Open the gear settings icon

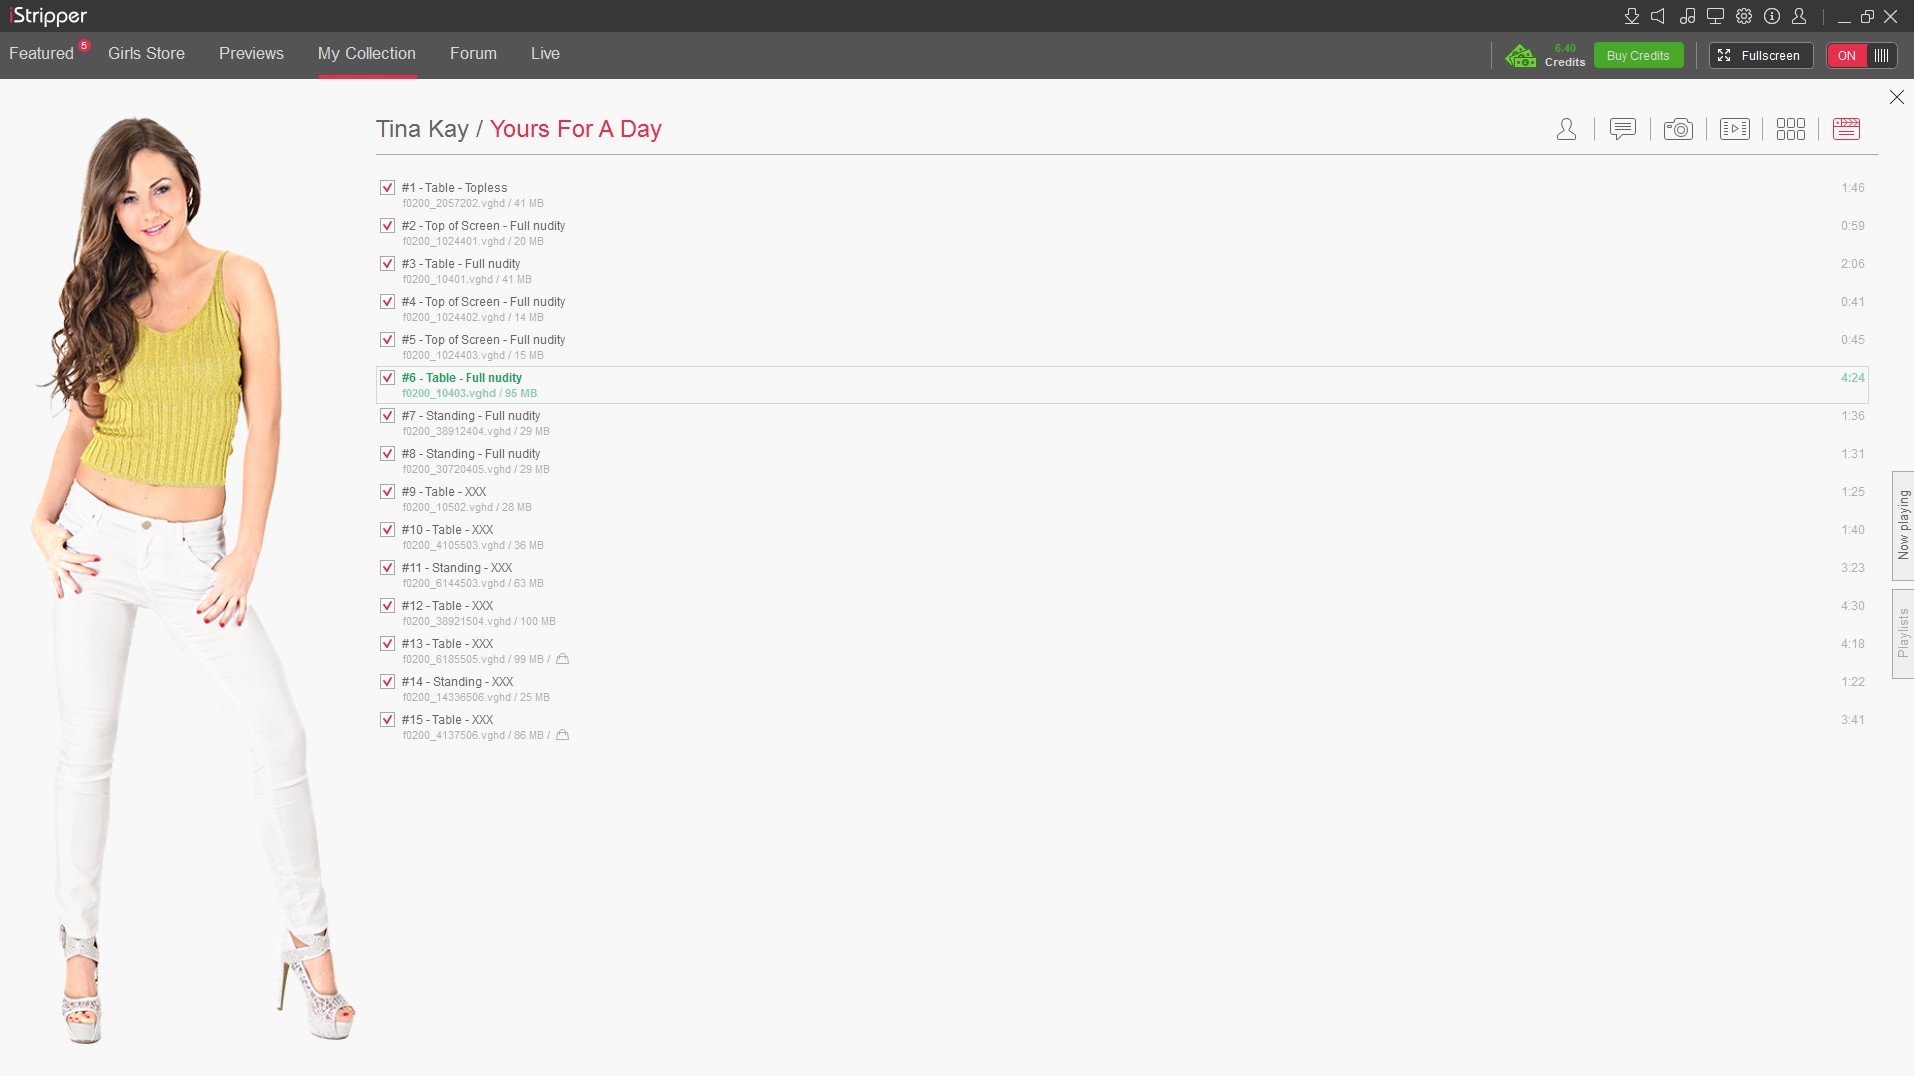1744,16
